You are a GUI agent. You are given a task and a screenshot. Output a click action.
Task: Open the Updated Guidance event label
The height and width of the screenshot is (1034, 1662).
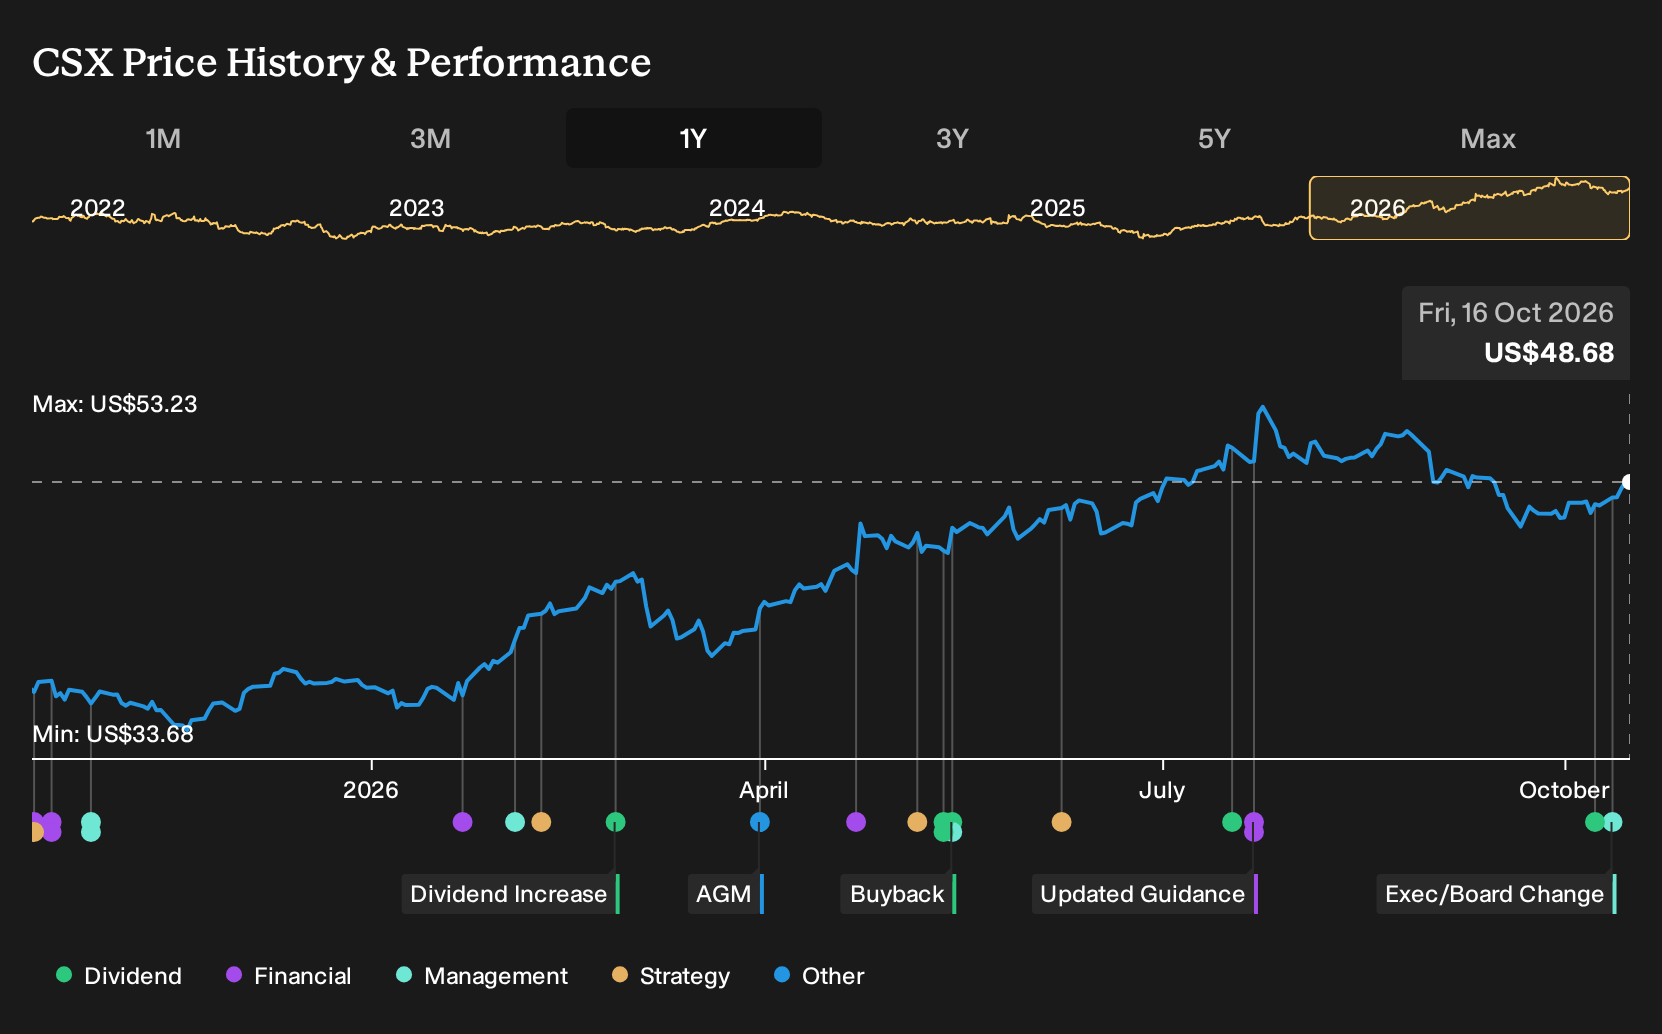[x=1145, y=894]
